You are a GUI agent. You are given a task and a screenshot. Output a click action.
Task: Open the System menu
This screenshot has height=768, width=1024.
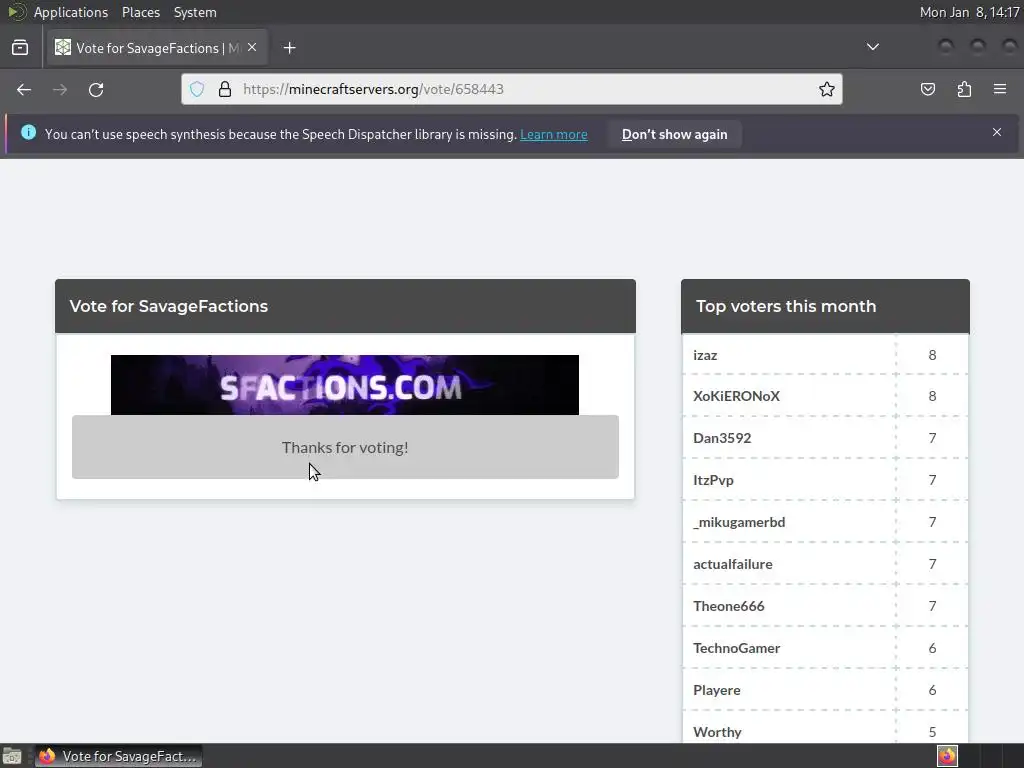pos(195,12)
